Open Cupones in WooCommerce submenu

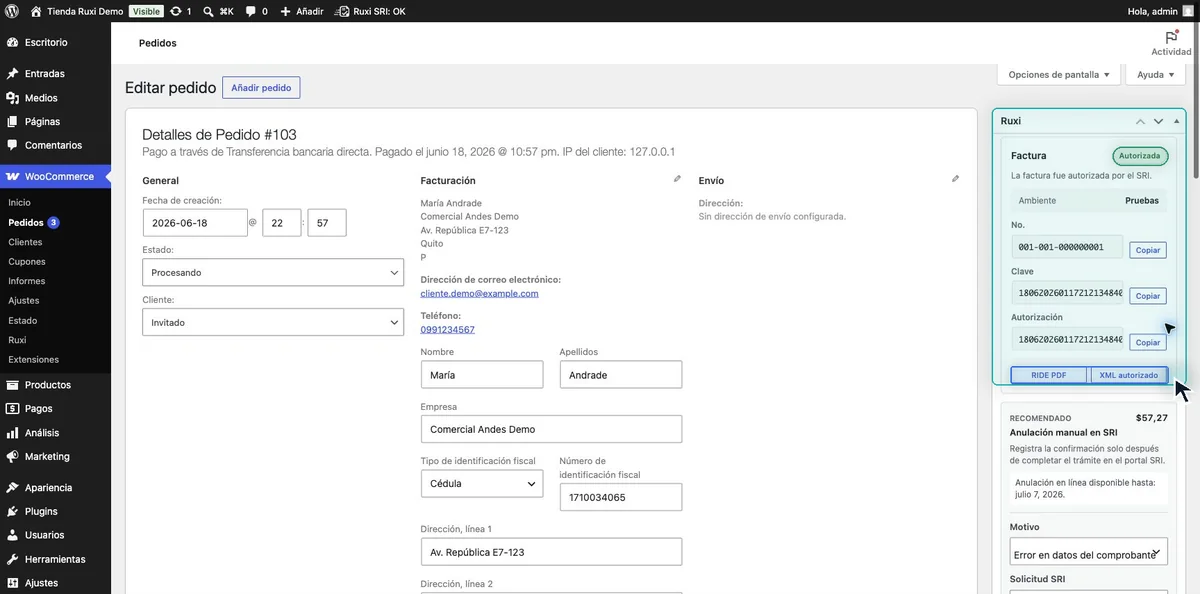[27, 262]
